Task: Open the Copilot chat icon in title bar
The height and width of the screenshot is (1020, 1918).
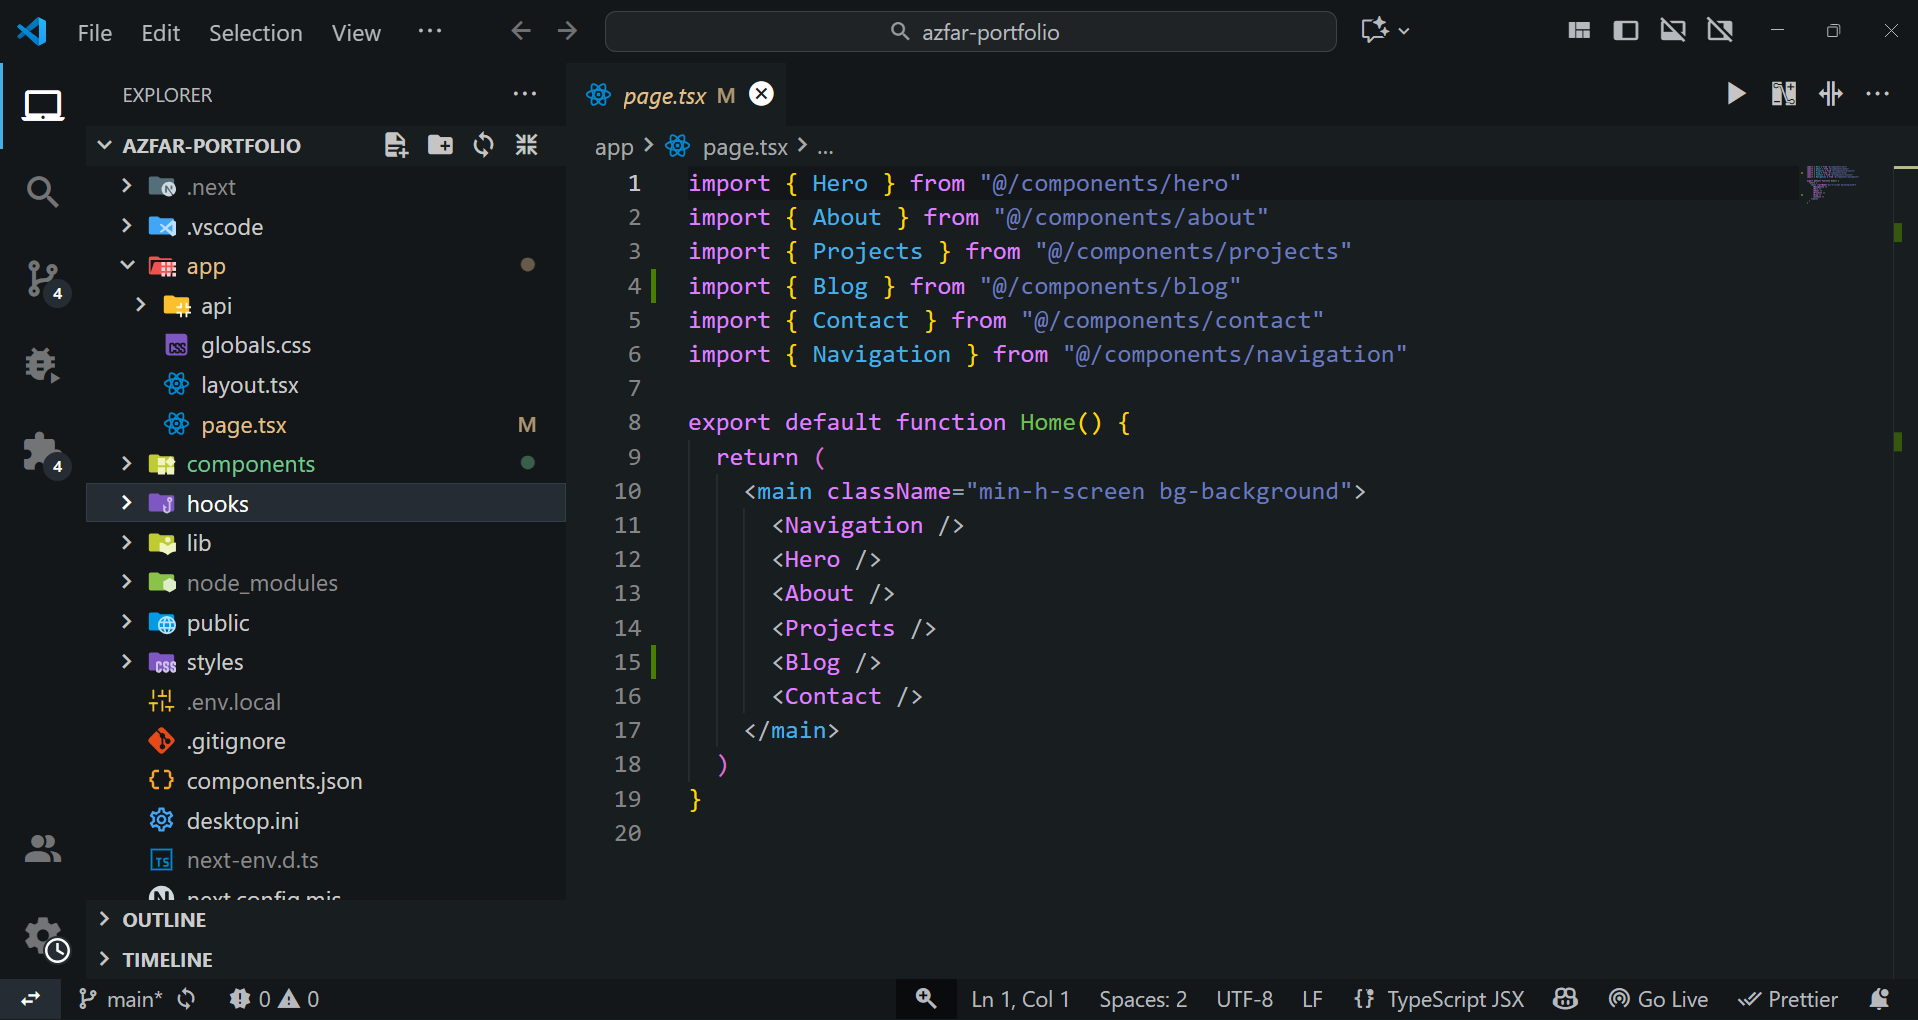Action: point(1375,31)
